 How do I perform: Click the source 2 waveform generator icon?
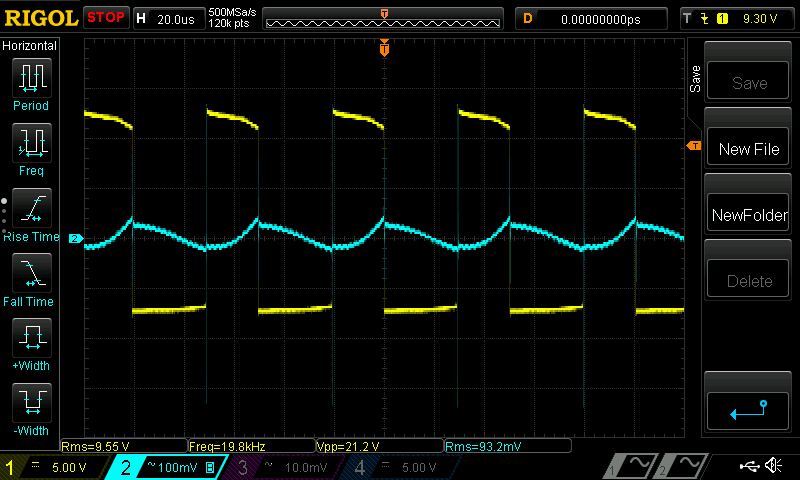(x=681, y=467)
